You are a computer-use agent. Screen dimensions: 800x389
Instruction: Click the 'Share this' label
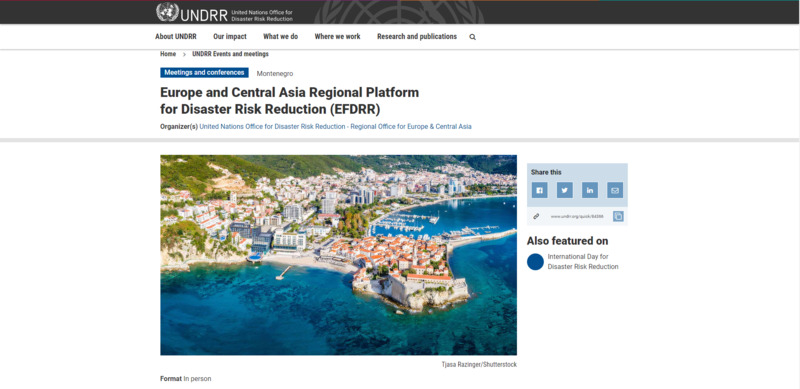(x=546, y=173)
